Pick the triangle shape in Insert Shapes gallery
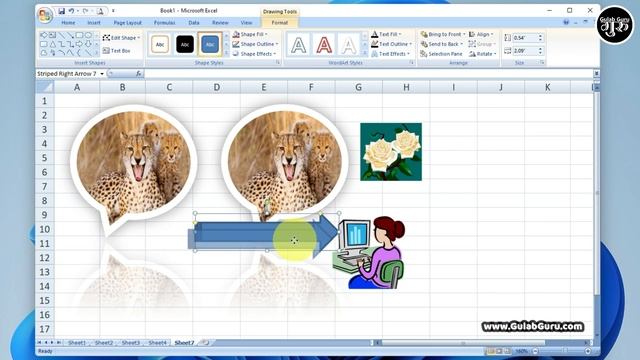The image size is (640, 360). [x=53, y=44]
